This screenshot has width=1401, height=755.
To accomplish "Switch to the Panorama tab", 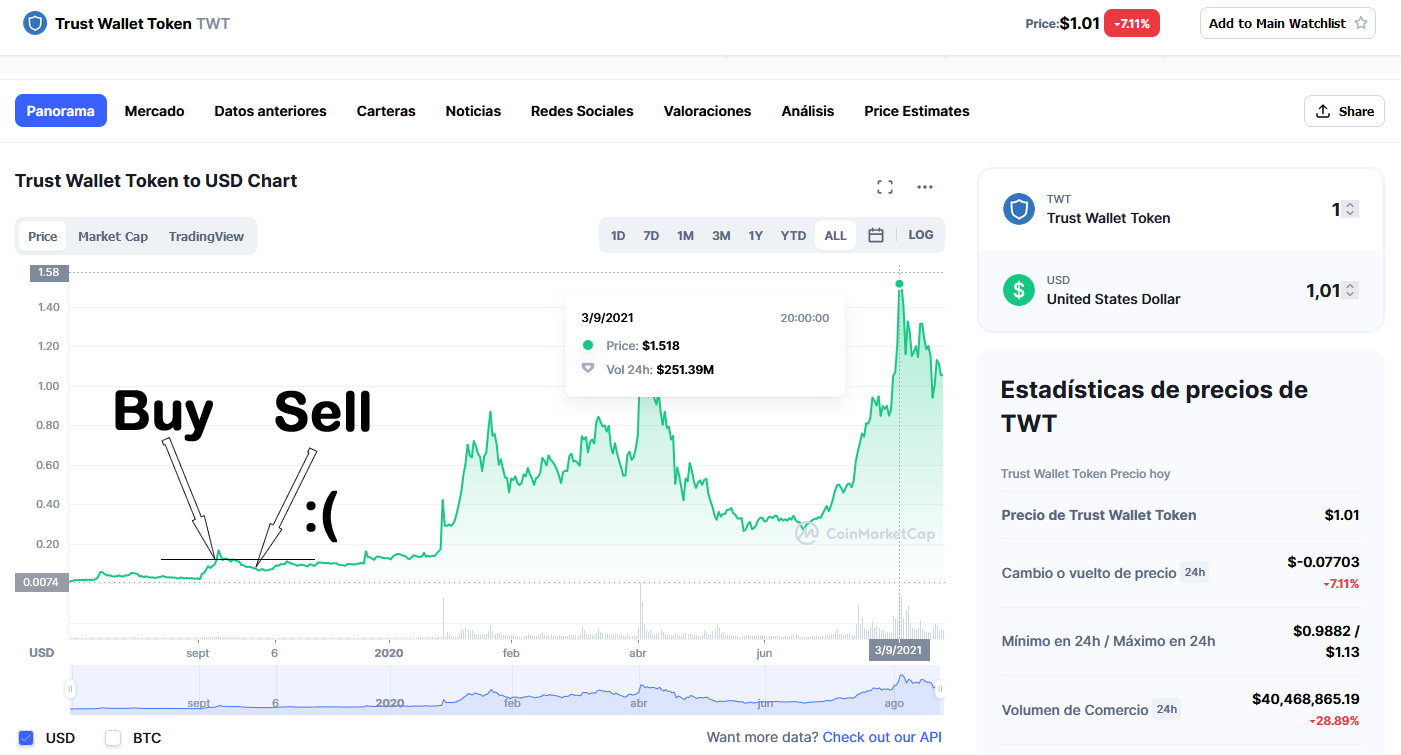I will tap(61, 111).
